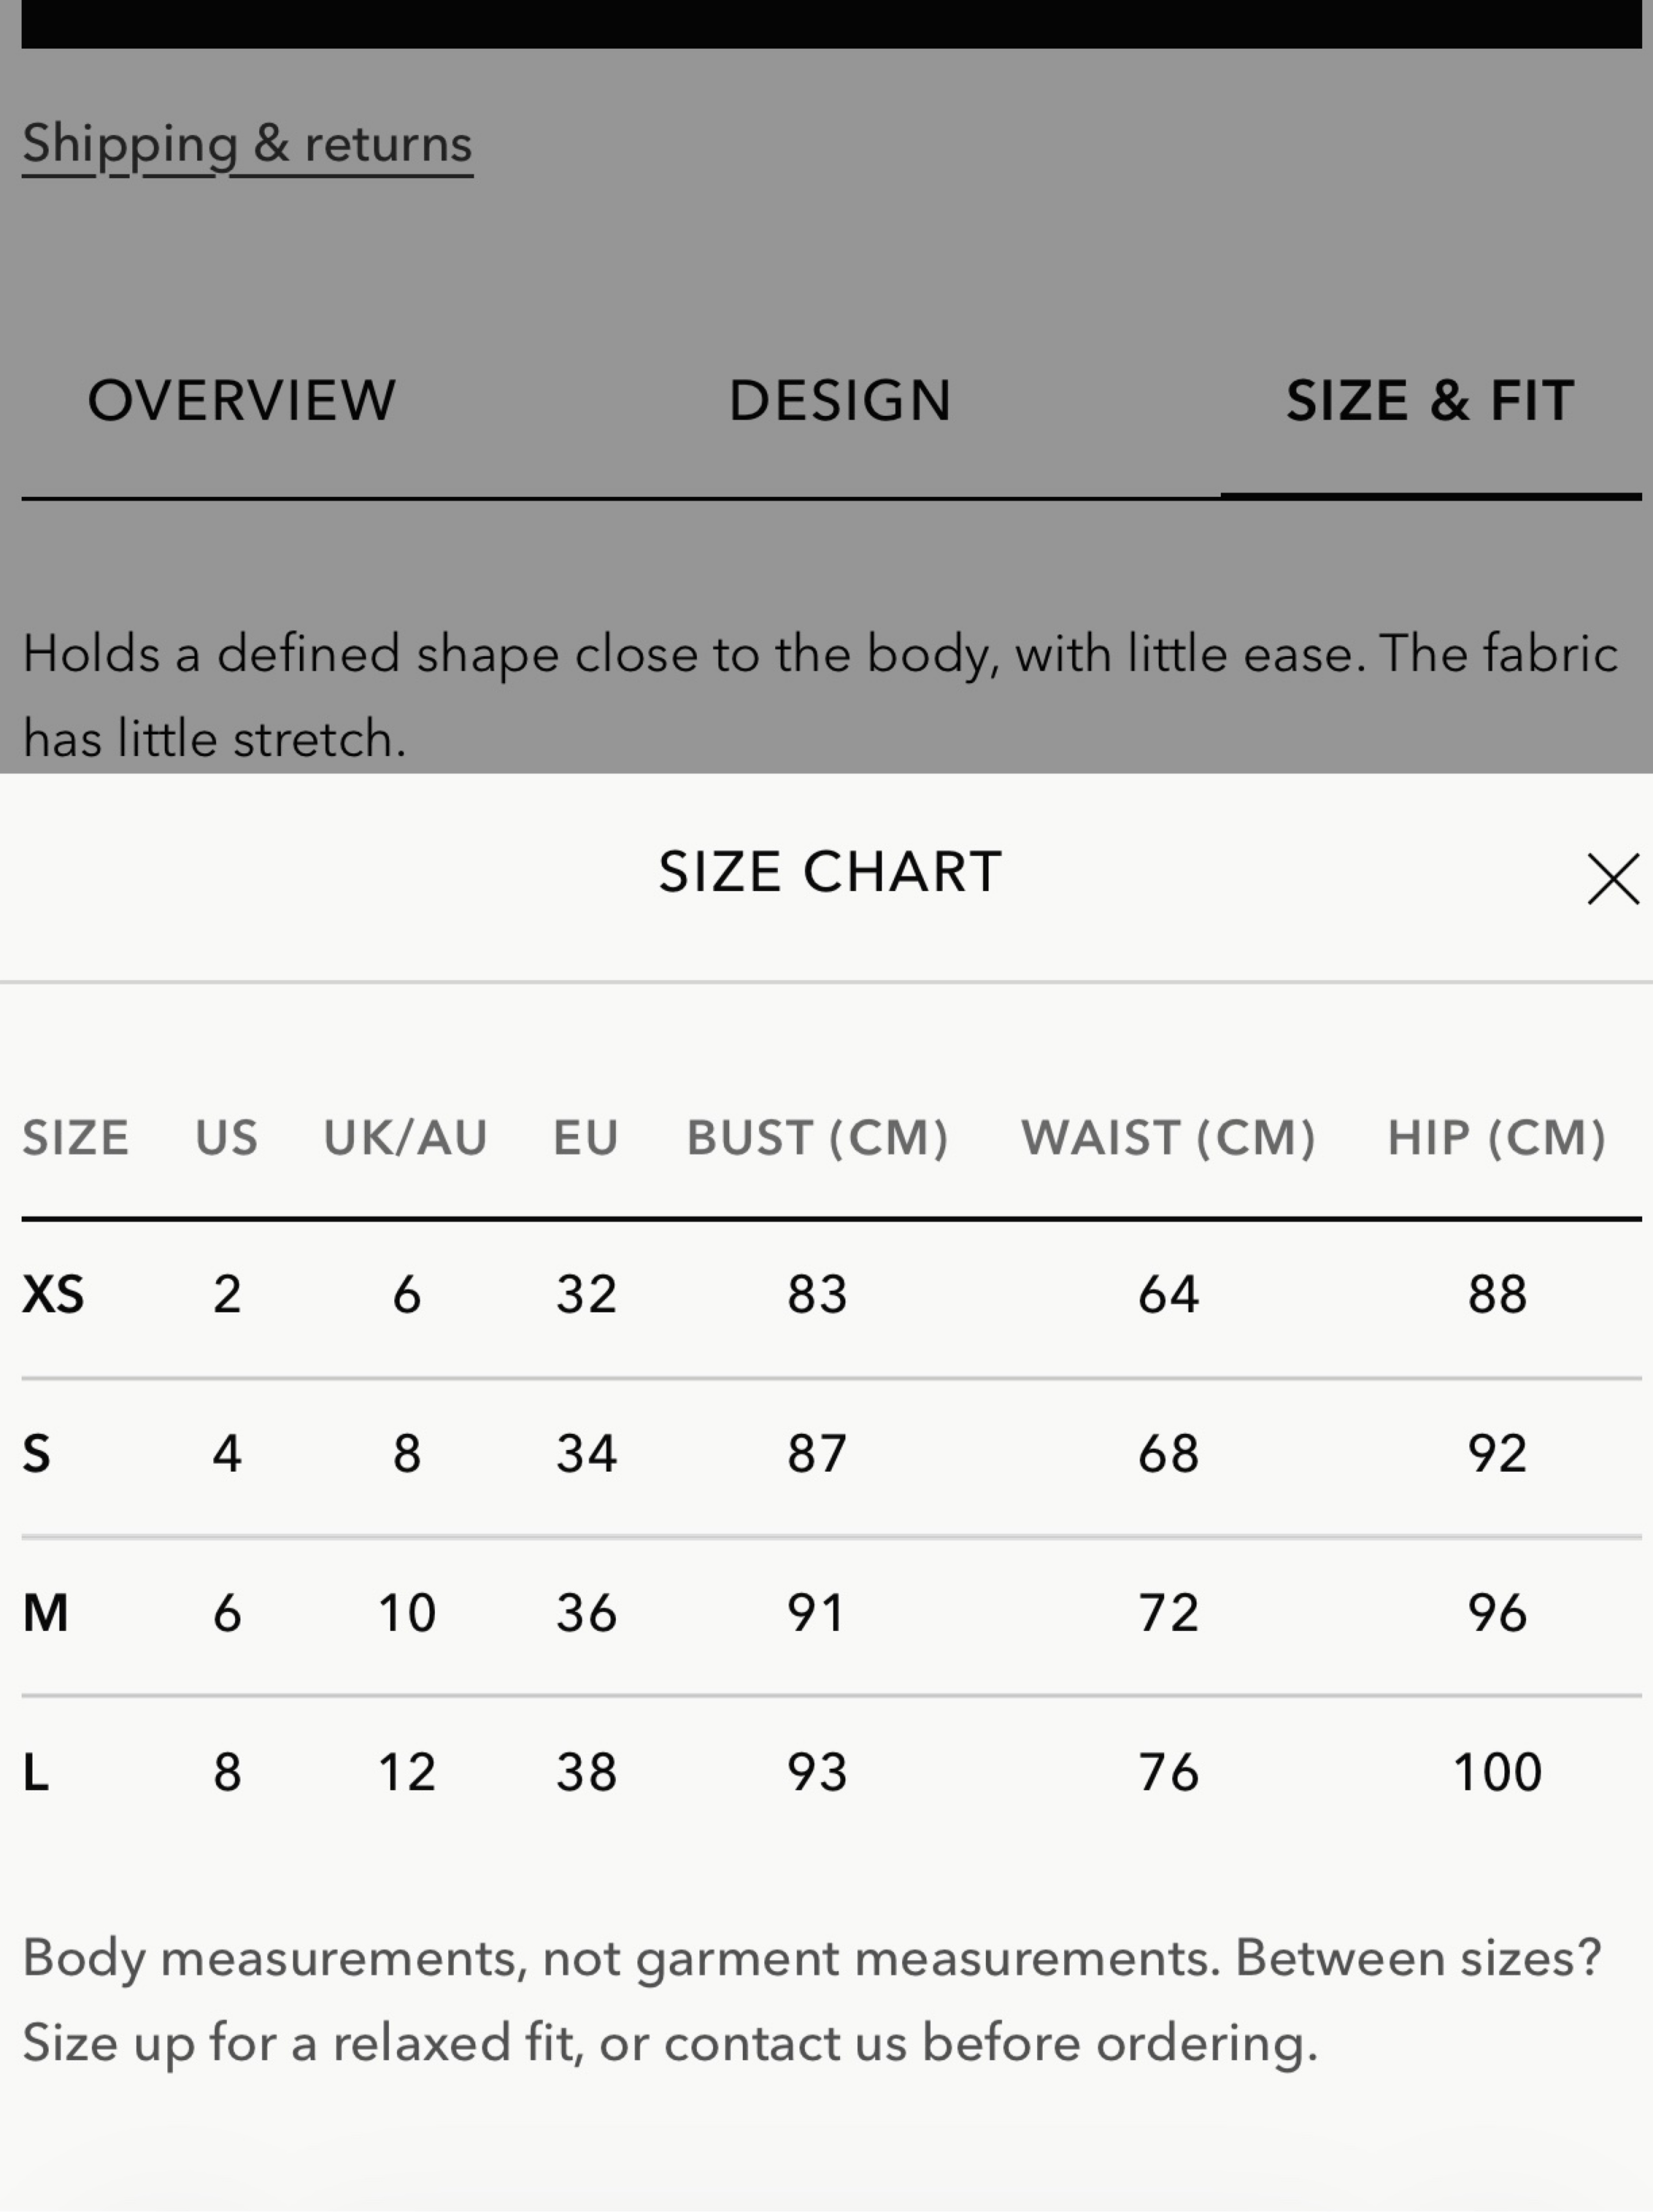Screen dimensions: 1653x2212
Task: Click the fit description paragraph
Action: [820, 696]
